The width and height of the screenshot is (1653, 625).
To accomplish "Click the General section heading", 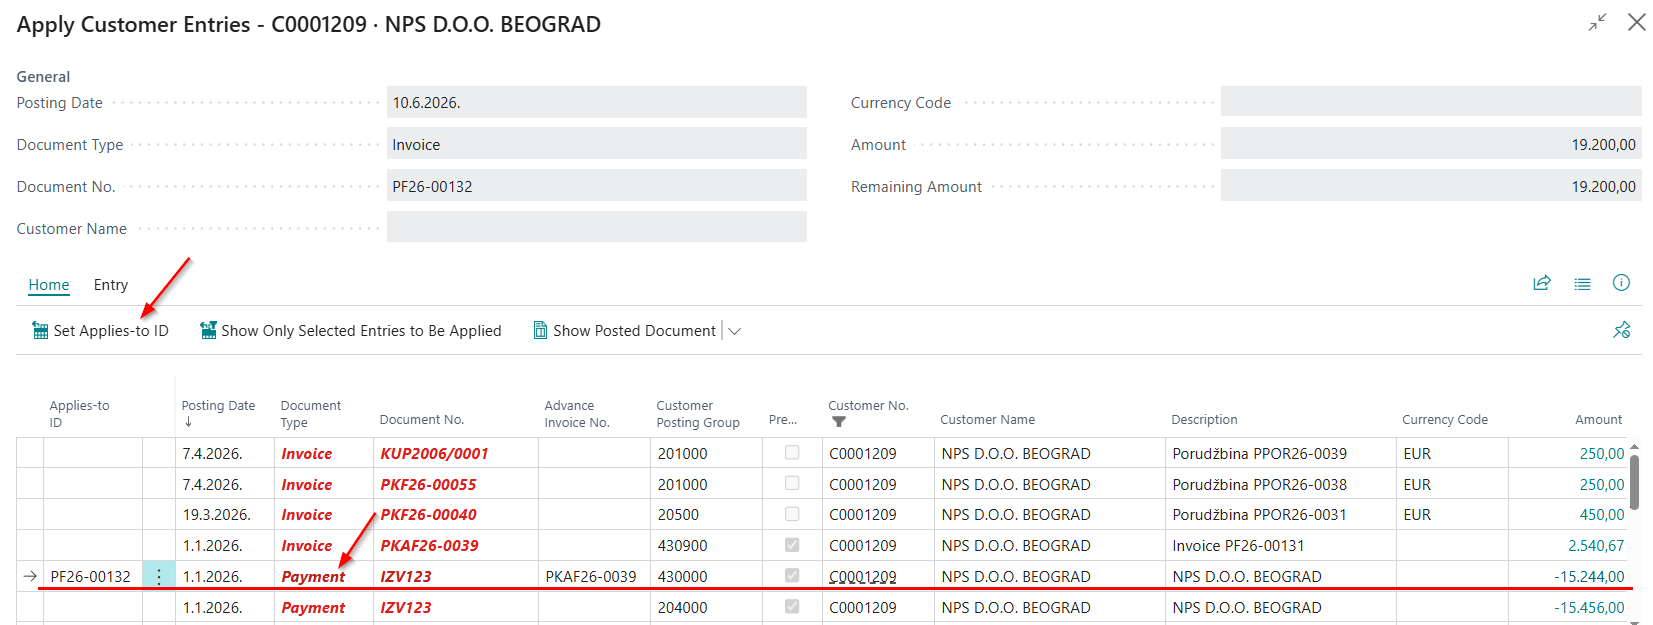I will [43, 76].
